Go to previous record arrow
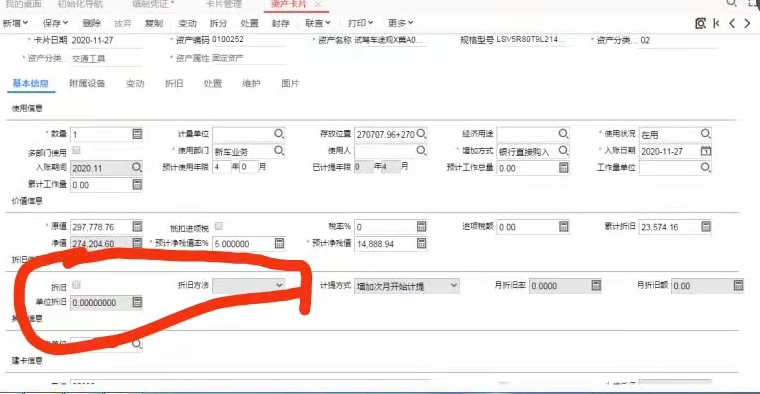 click(x=732, y=23)
